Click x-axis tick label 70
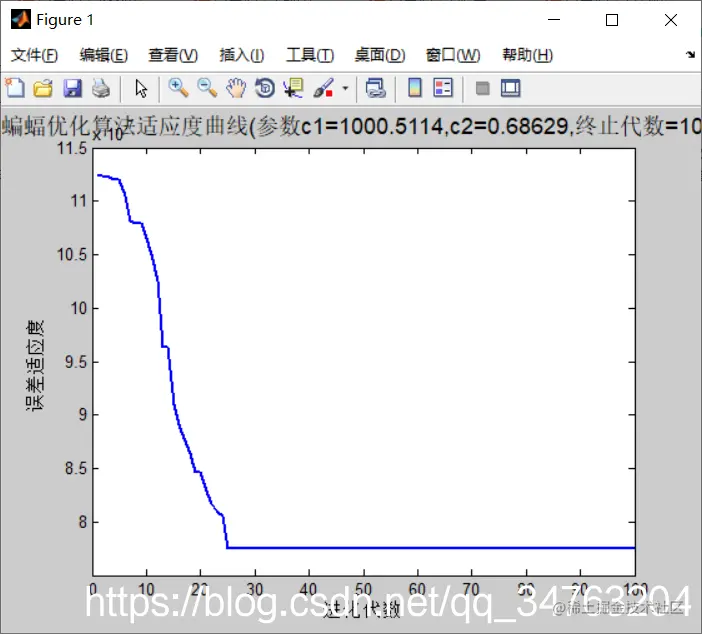This screenshot has height=634, width=702. [471, 589]
